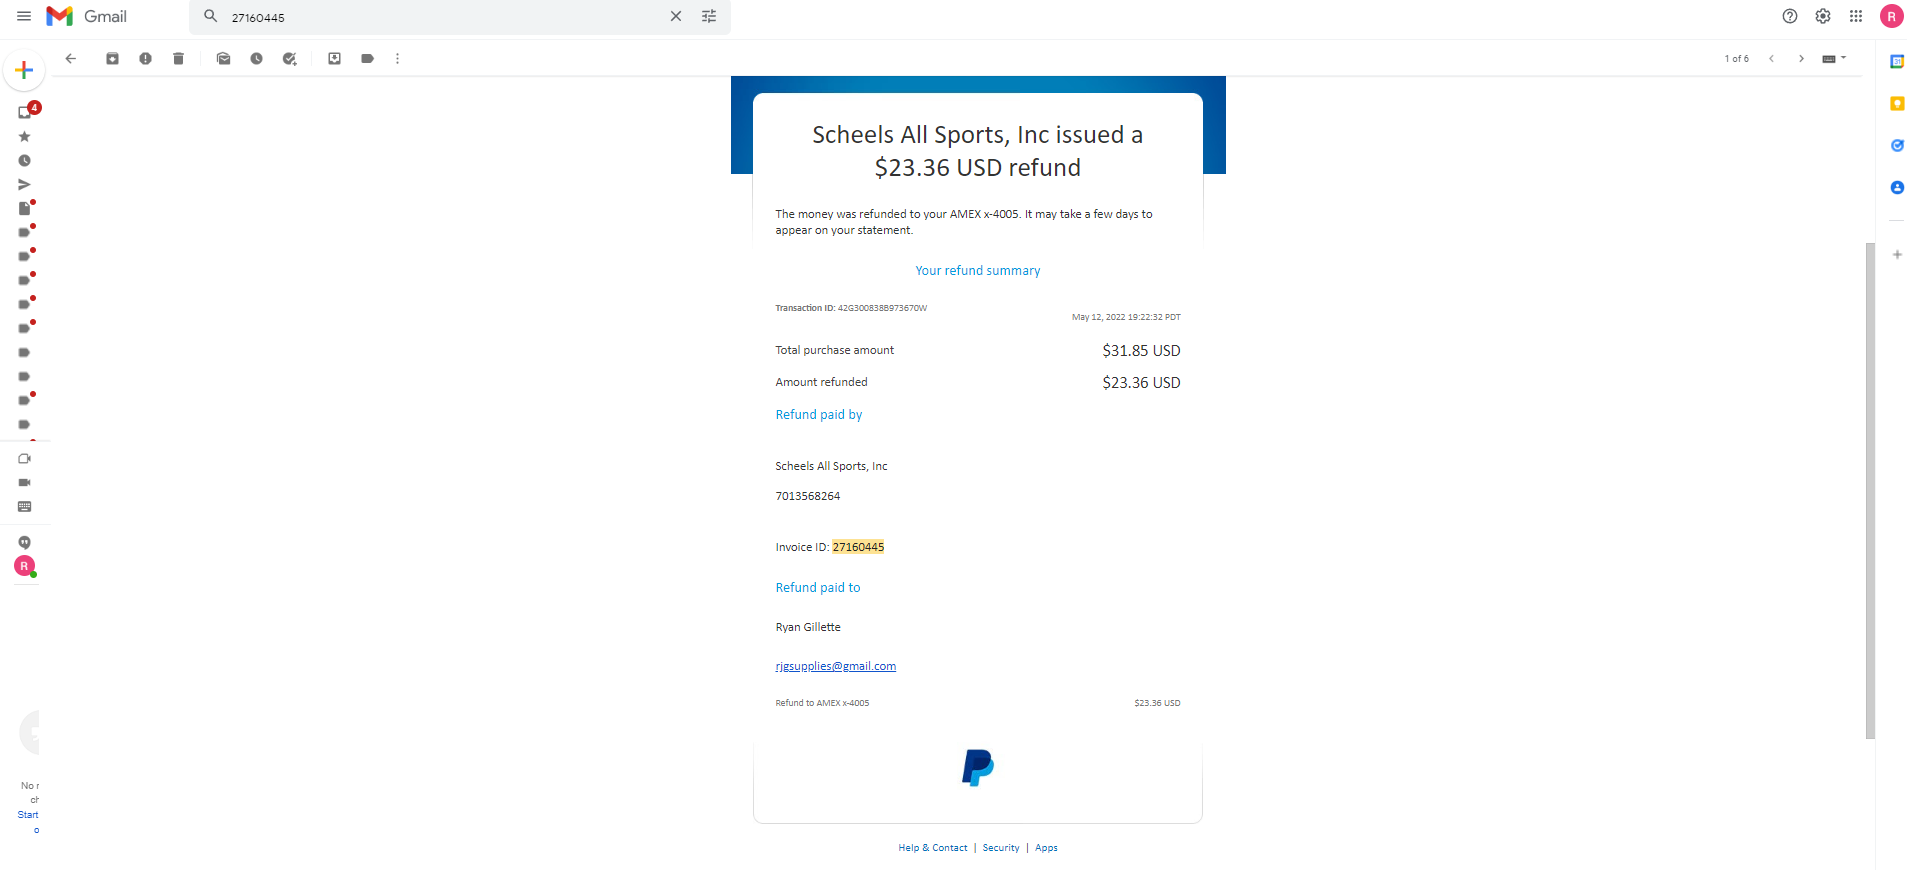Viewport: 1907px width, 870px height.
Task: Delete this email with trash icon
Action: point(178,58)
